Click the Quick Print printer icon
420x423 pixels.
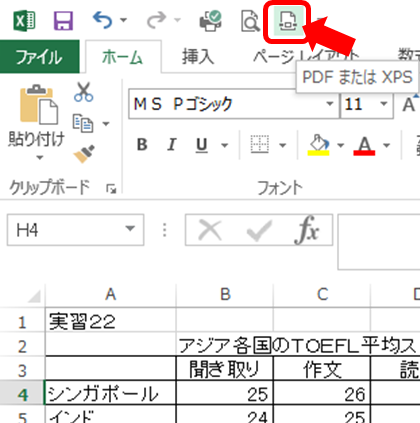(x=210, y=21)
